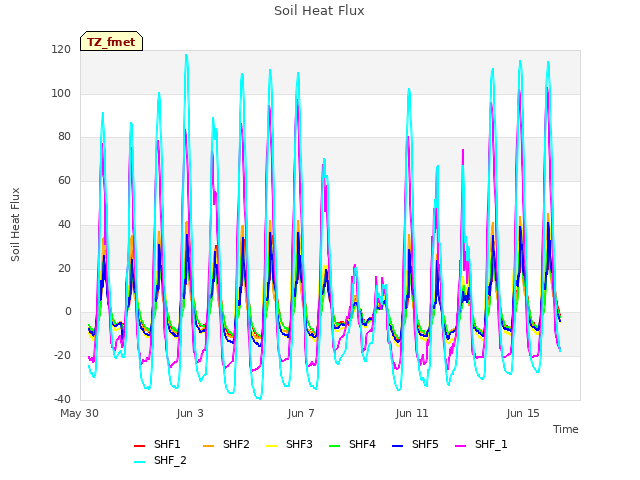Click the blue SHF5 legend swatch
The image size is (640, 480).
398,445
